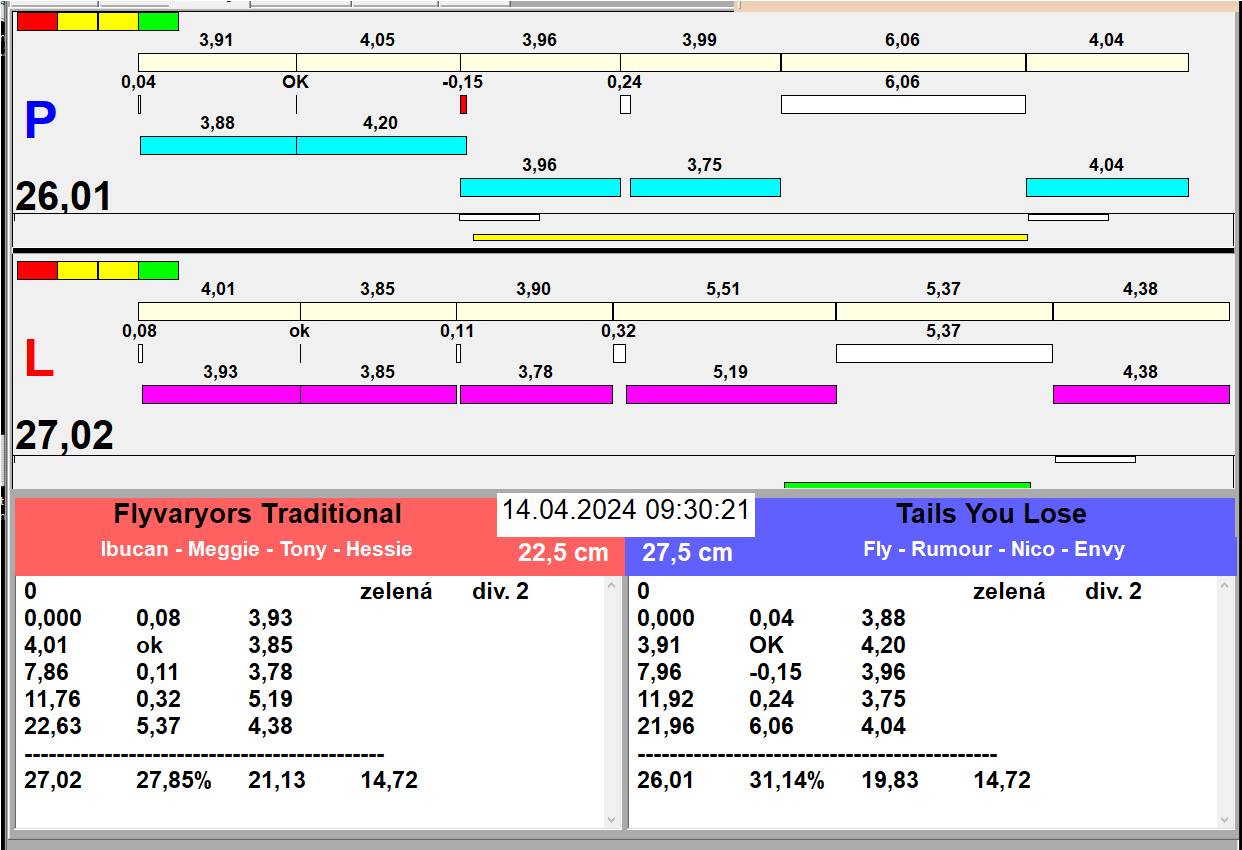Select the cyan 4,04 bar in lane P
Image resolution: width=1242 pixels, height=850 pixels.
coord(1107,187)
